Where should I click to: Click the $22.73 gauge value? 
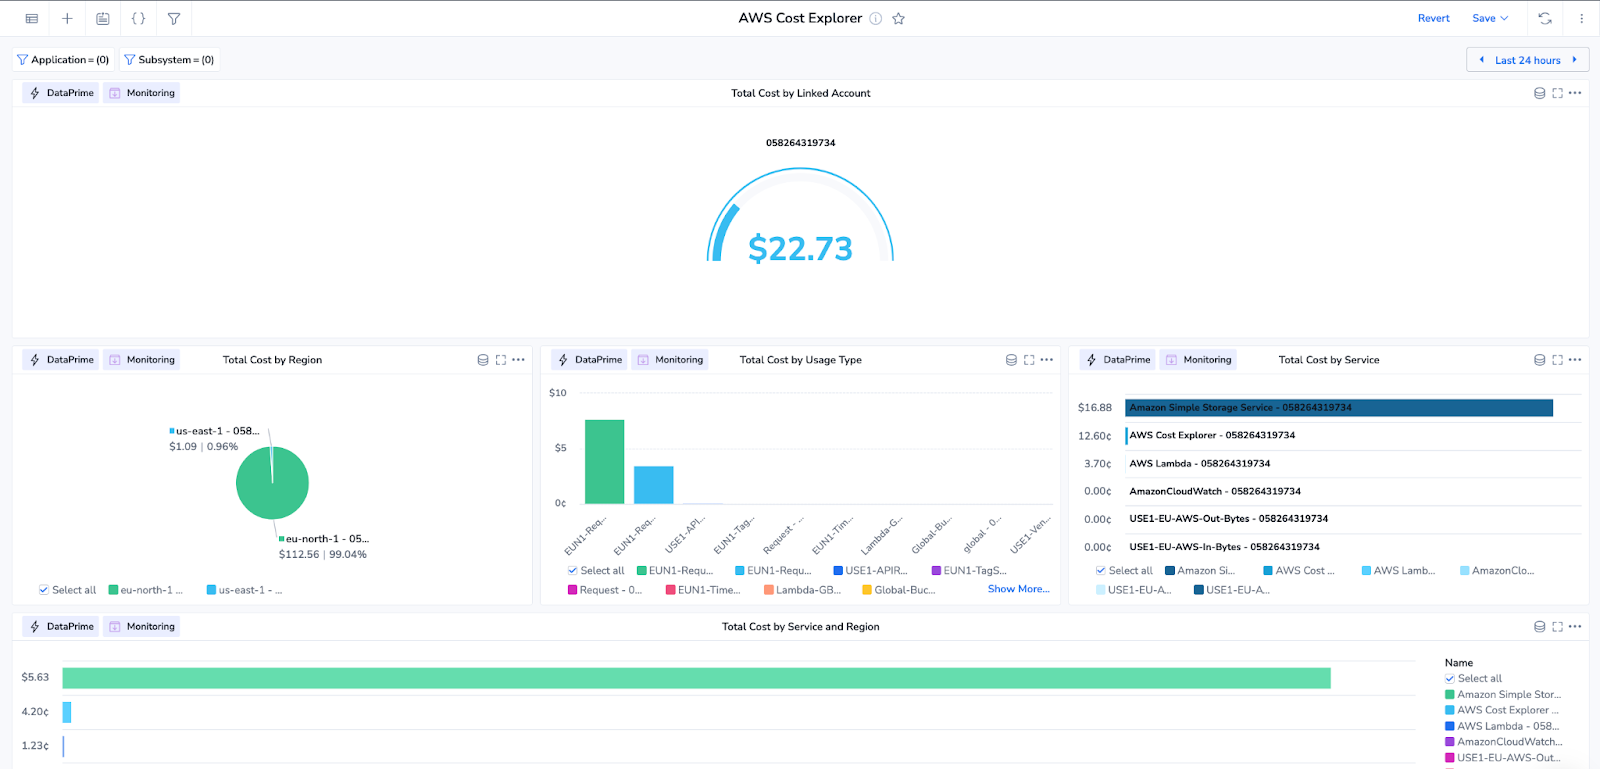[x=800, y=248]
